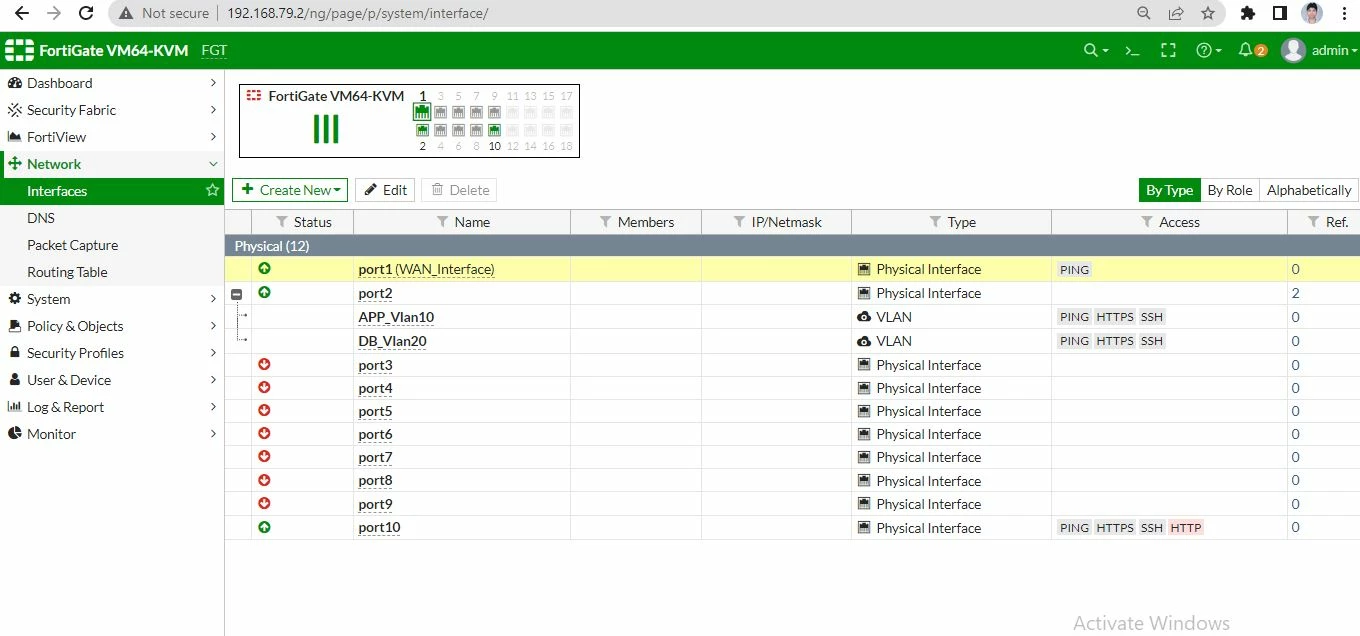Click the ref count 2 for port2
Image resolution: width=1360 pixels, height=636 pixels.
click(x=1296, y=293)
